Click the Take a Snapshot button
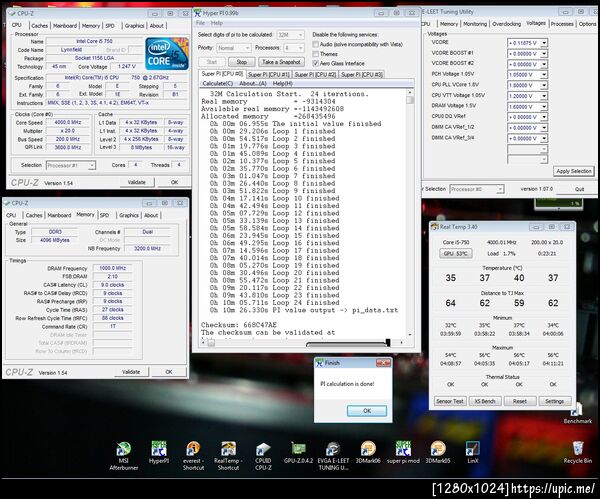The height and width of the screenshot is (499, 600). click(x=281, y=62)
